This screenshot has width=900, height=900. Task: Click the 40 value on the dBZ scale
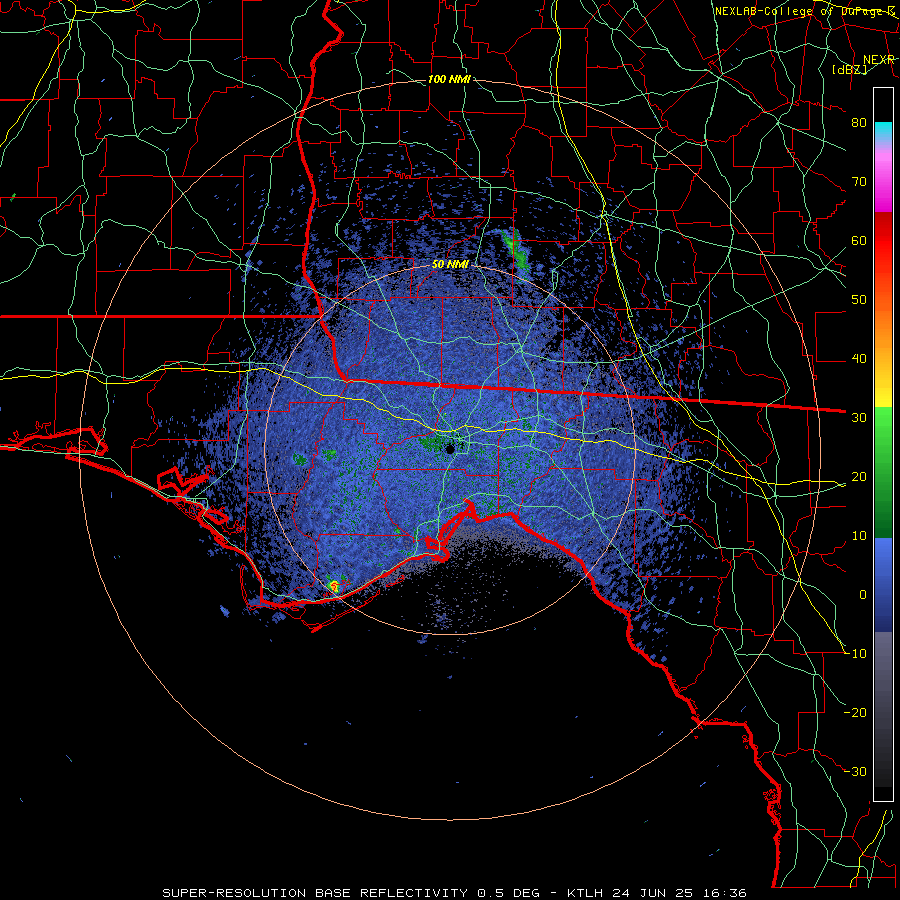coord(859,359)
